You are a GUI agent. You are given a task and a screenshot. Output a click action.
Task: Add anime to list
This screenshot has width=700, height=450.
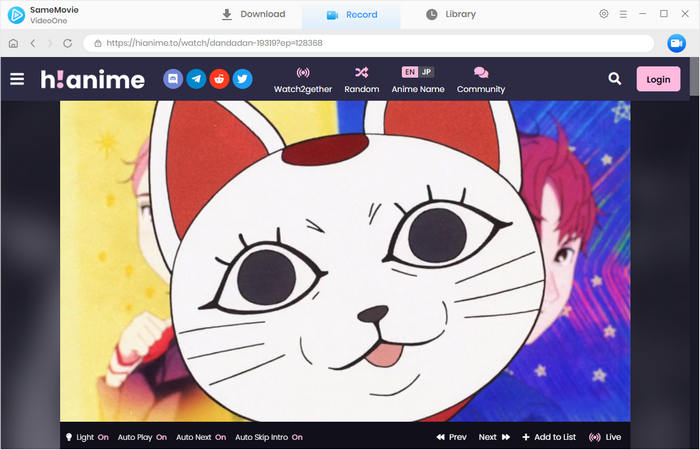549,437
